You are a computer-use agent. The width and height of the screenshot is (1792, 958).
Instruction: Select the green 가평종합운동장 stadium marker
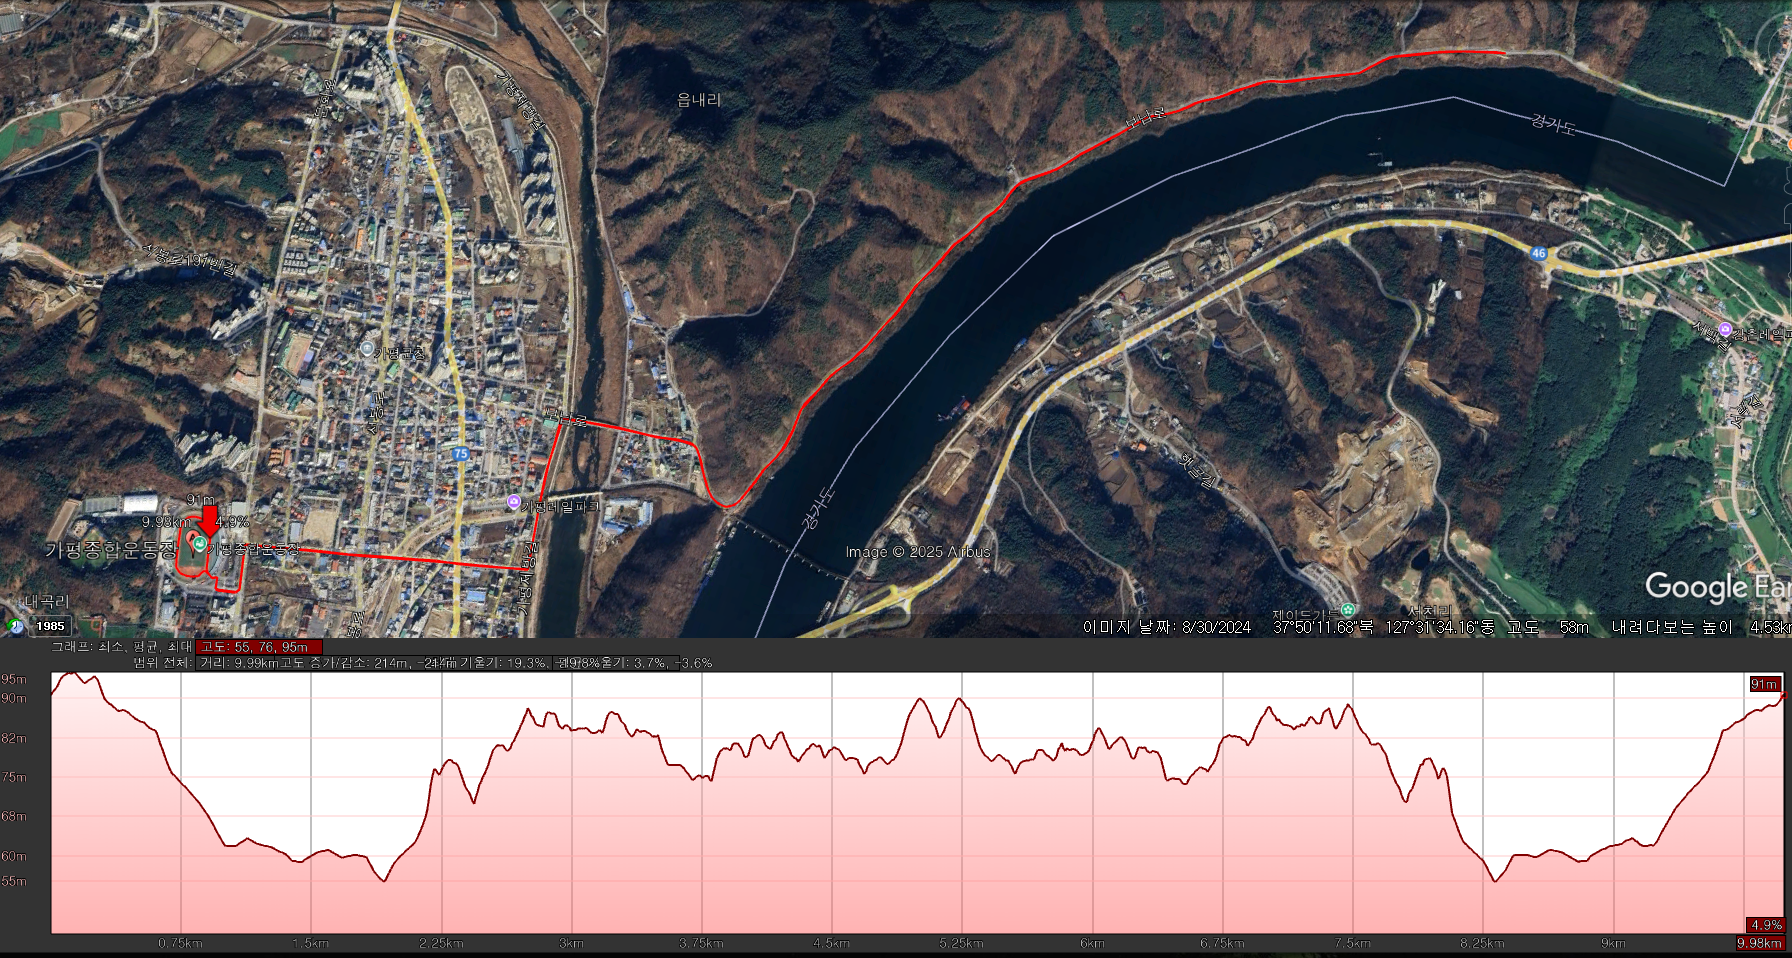[x=200, y=544]
